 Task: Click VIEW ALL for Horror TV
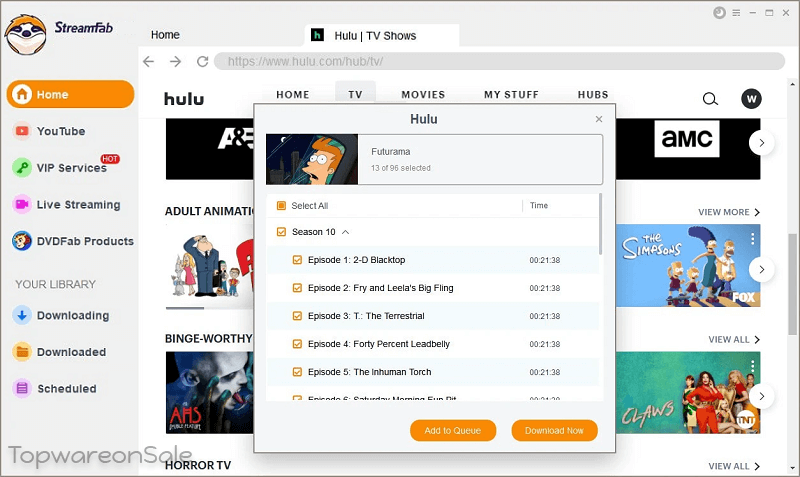click(734, 466)
